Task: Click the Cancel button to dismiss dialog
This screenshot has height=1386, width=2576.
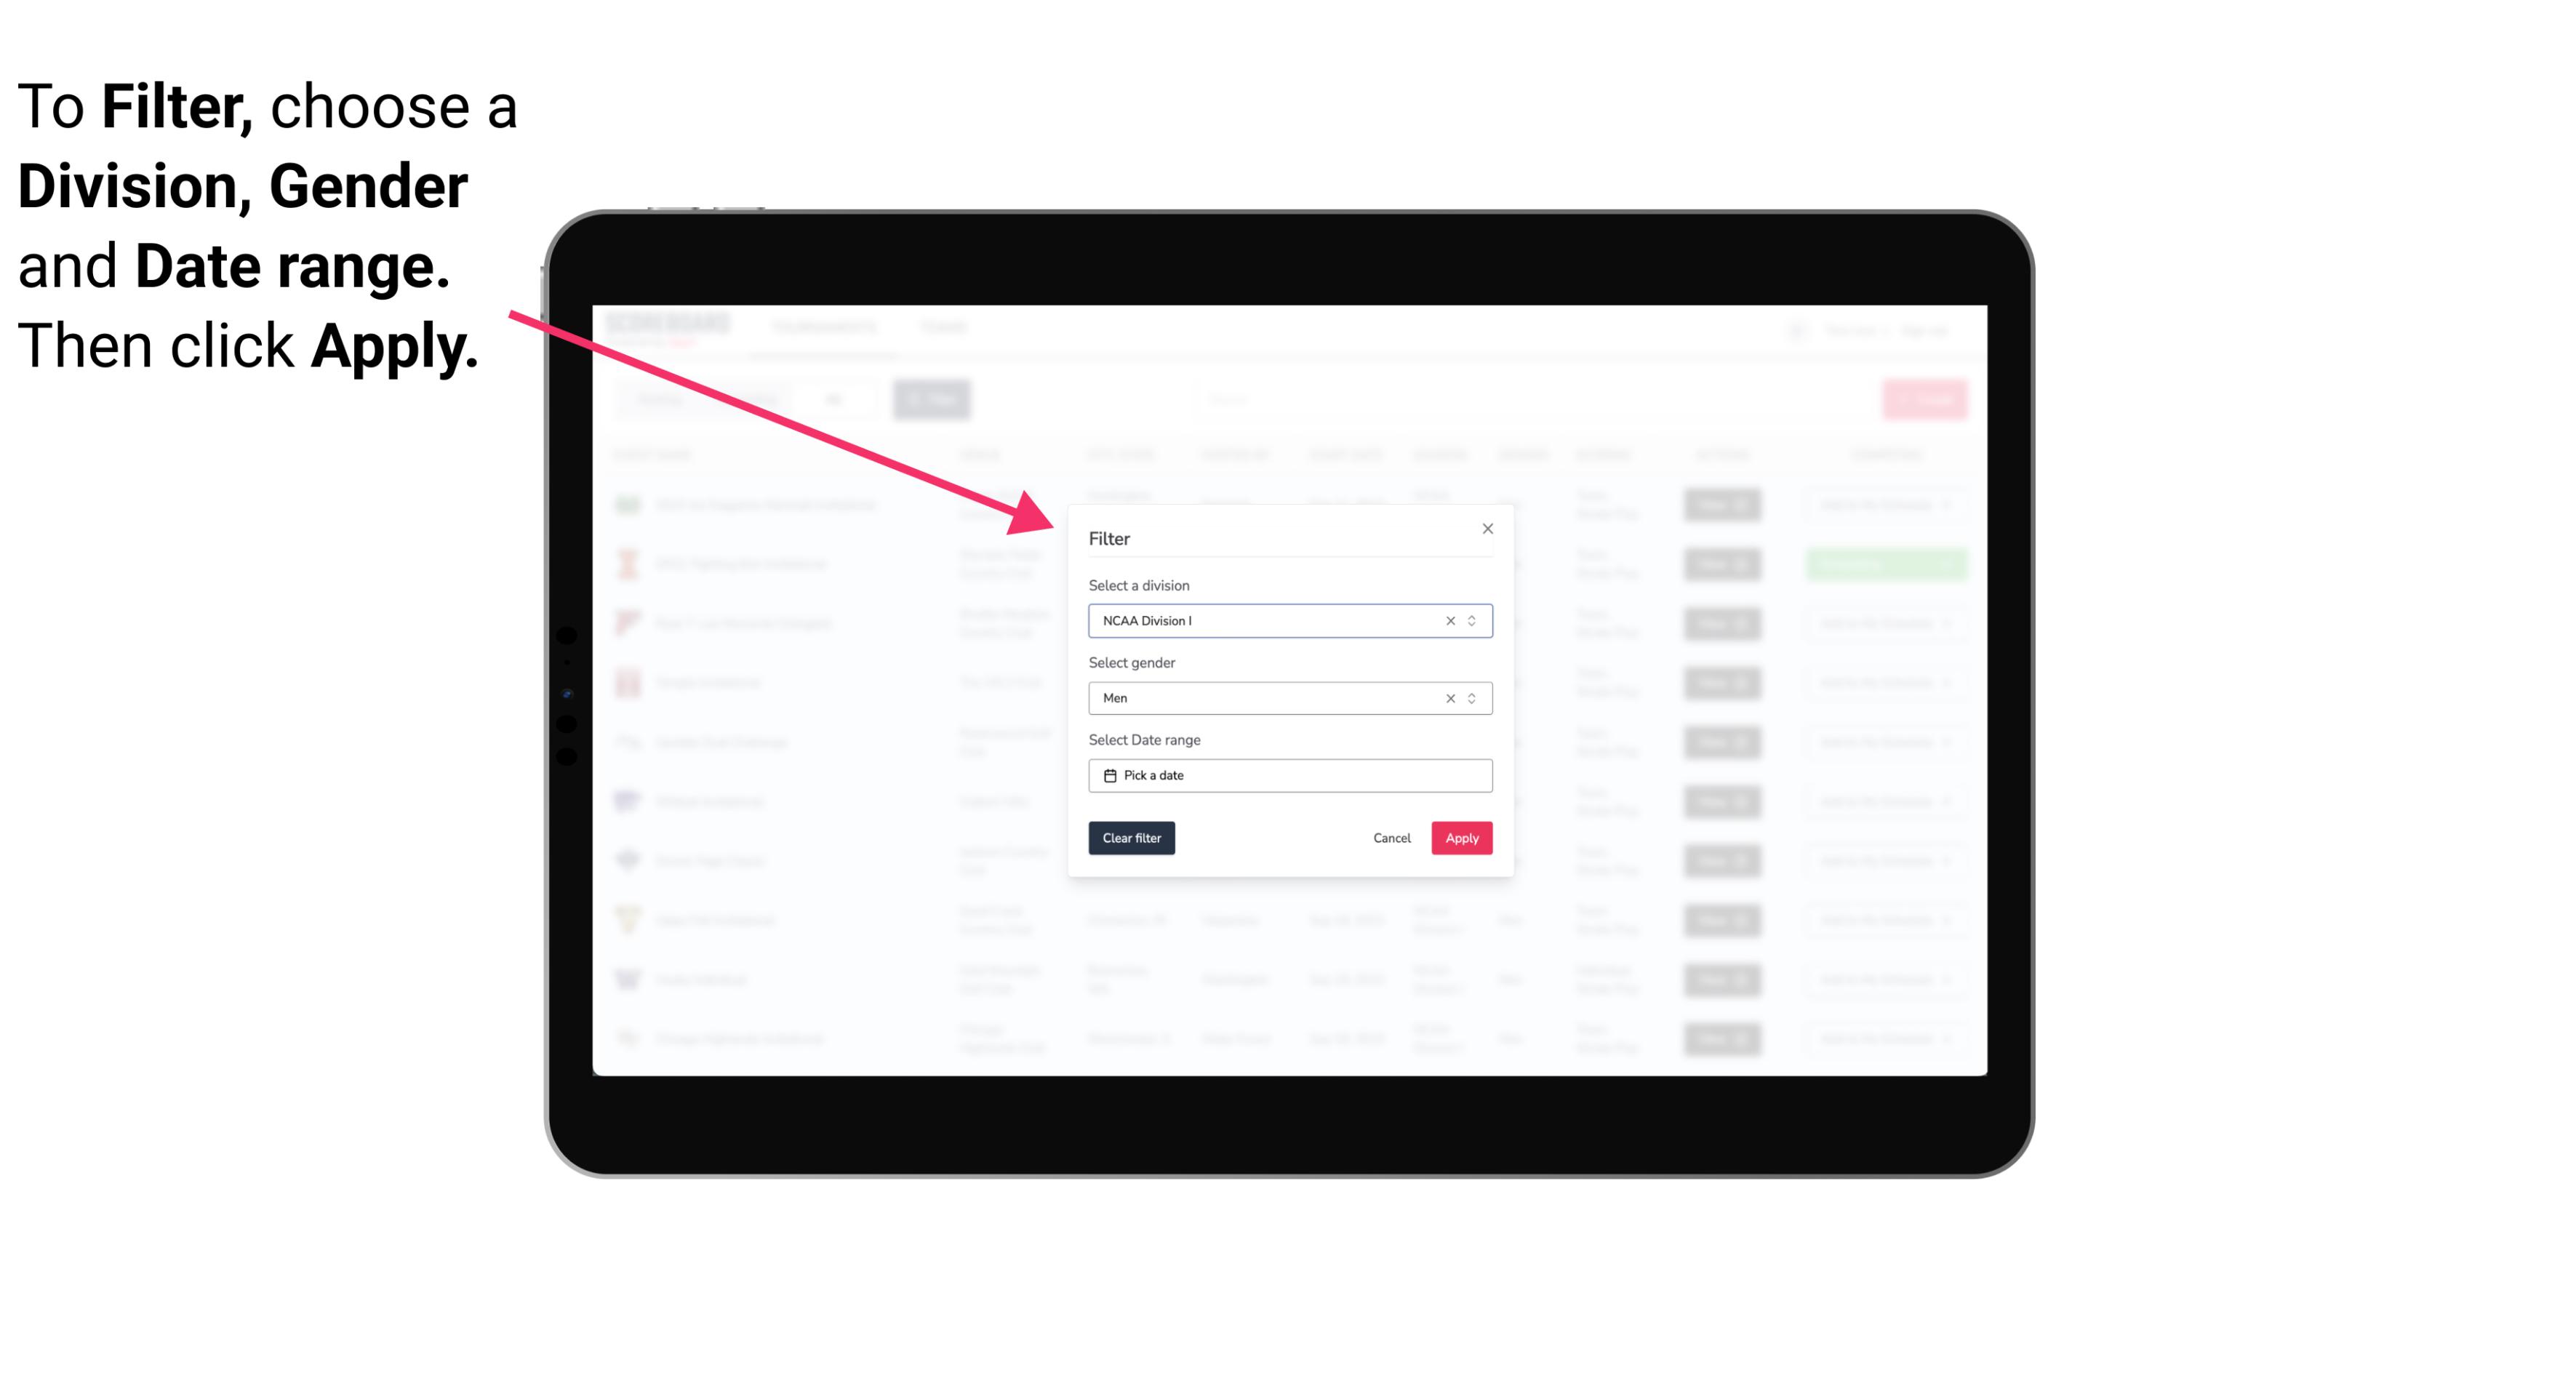Action: click(1391, 838)
